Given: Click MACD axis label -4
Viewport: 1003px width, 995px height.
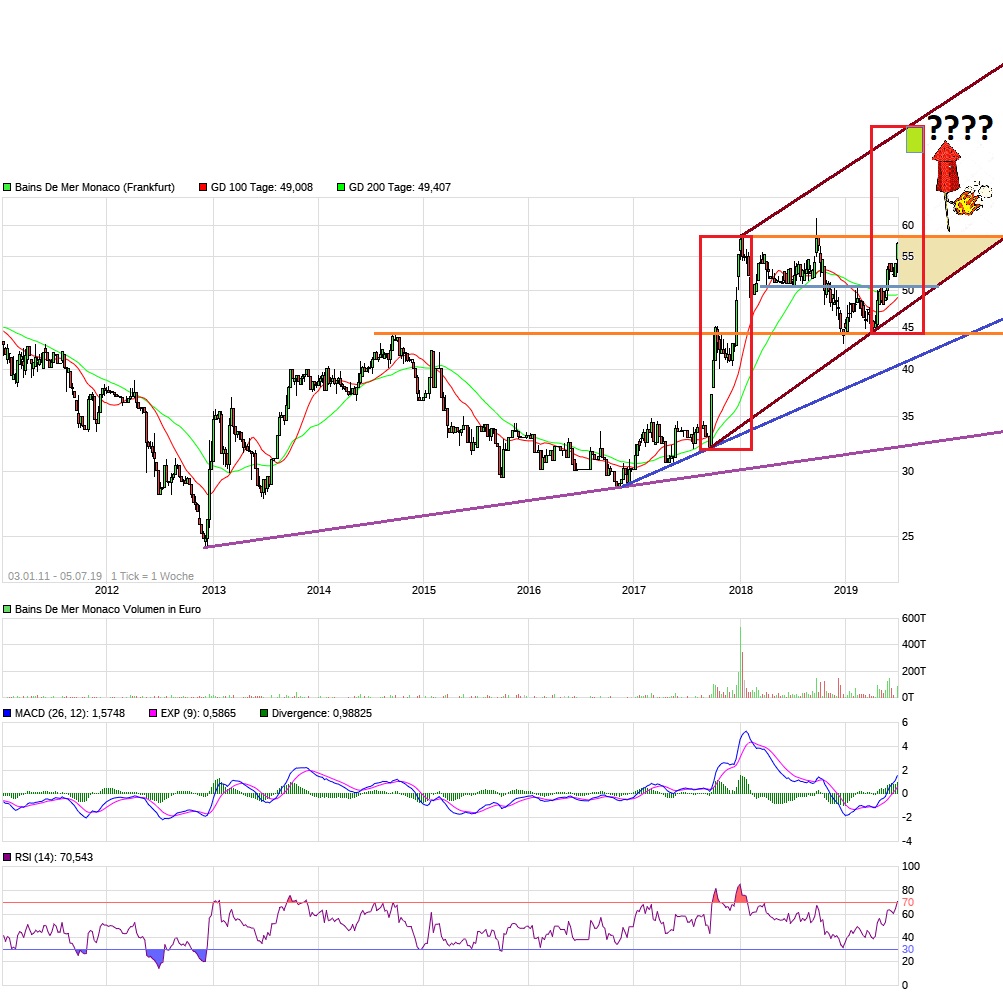Looking at the screenshot, I should (x=906, y=841).
